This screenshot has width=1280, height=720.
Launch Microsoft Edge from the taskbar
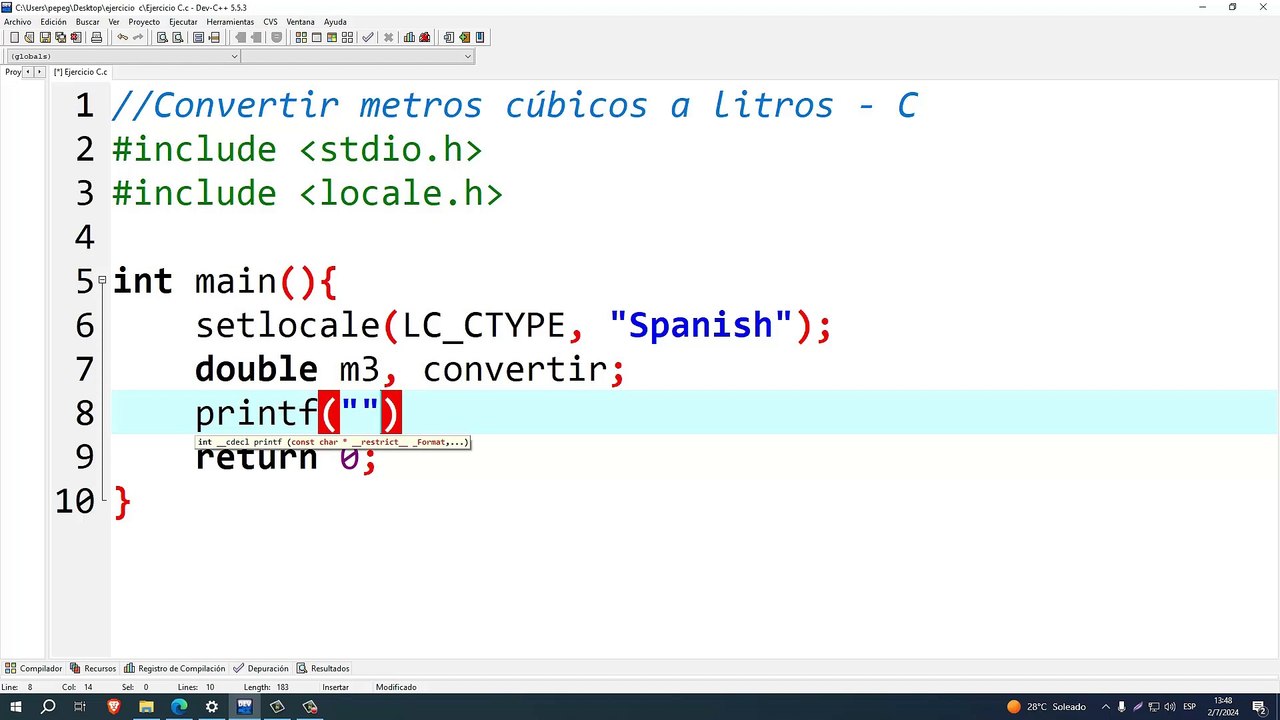179,707
